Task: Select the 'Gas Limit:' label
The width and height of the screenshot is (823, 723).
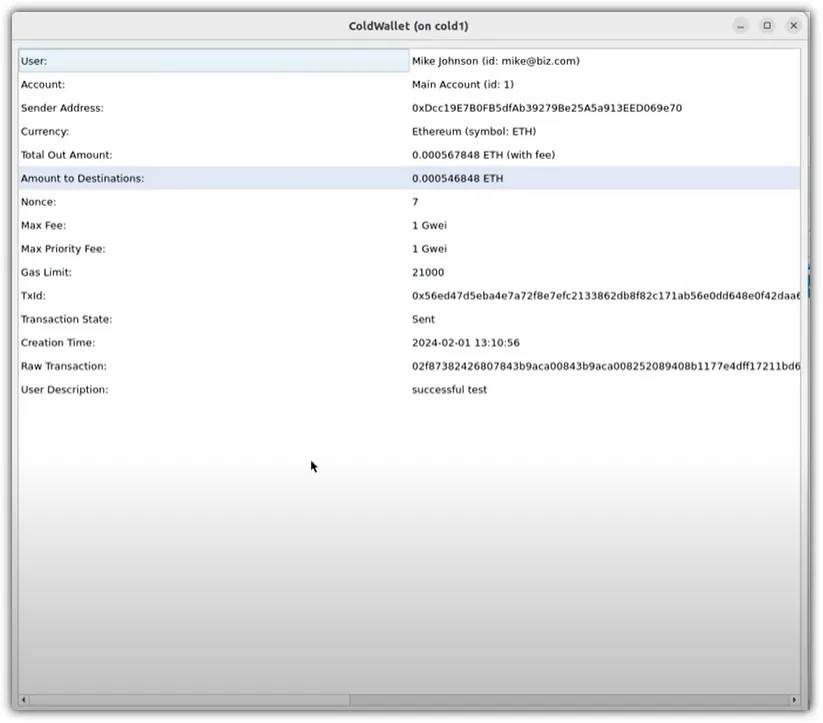Action: pyautogui.click(x=46, y=273)
